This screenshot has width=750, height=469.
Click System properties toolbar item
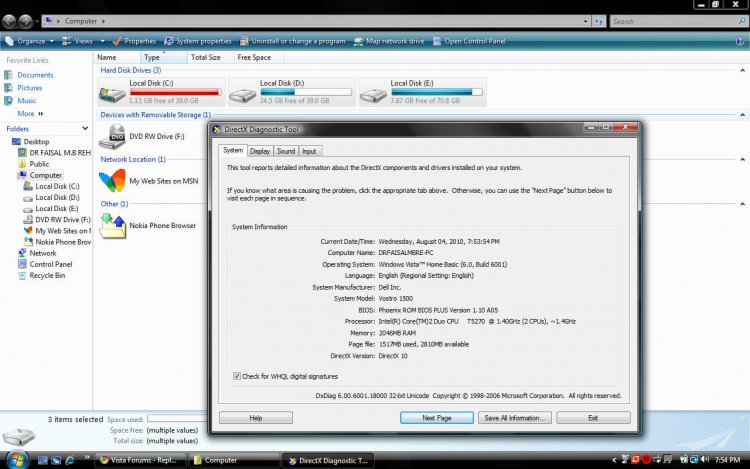198,41
